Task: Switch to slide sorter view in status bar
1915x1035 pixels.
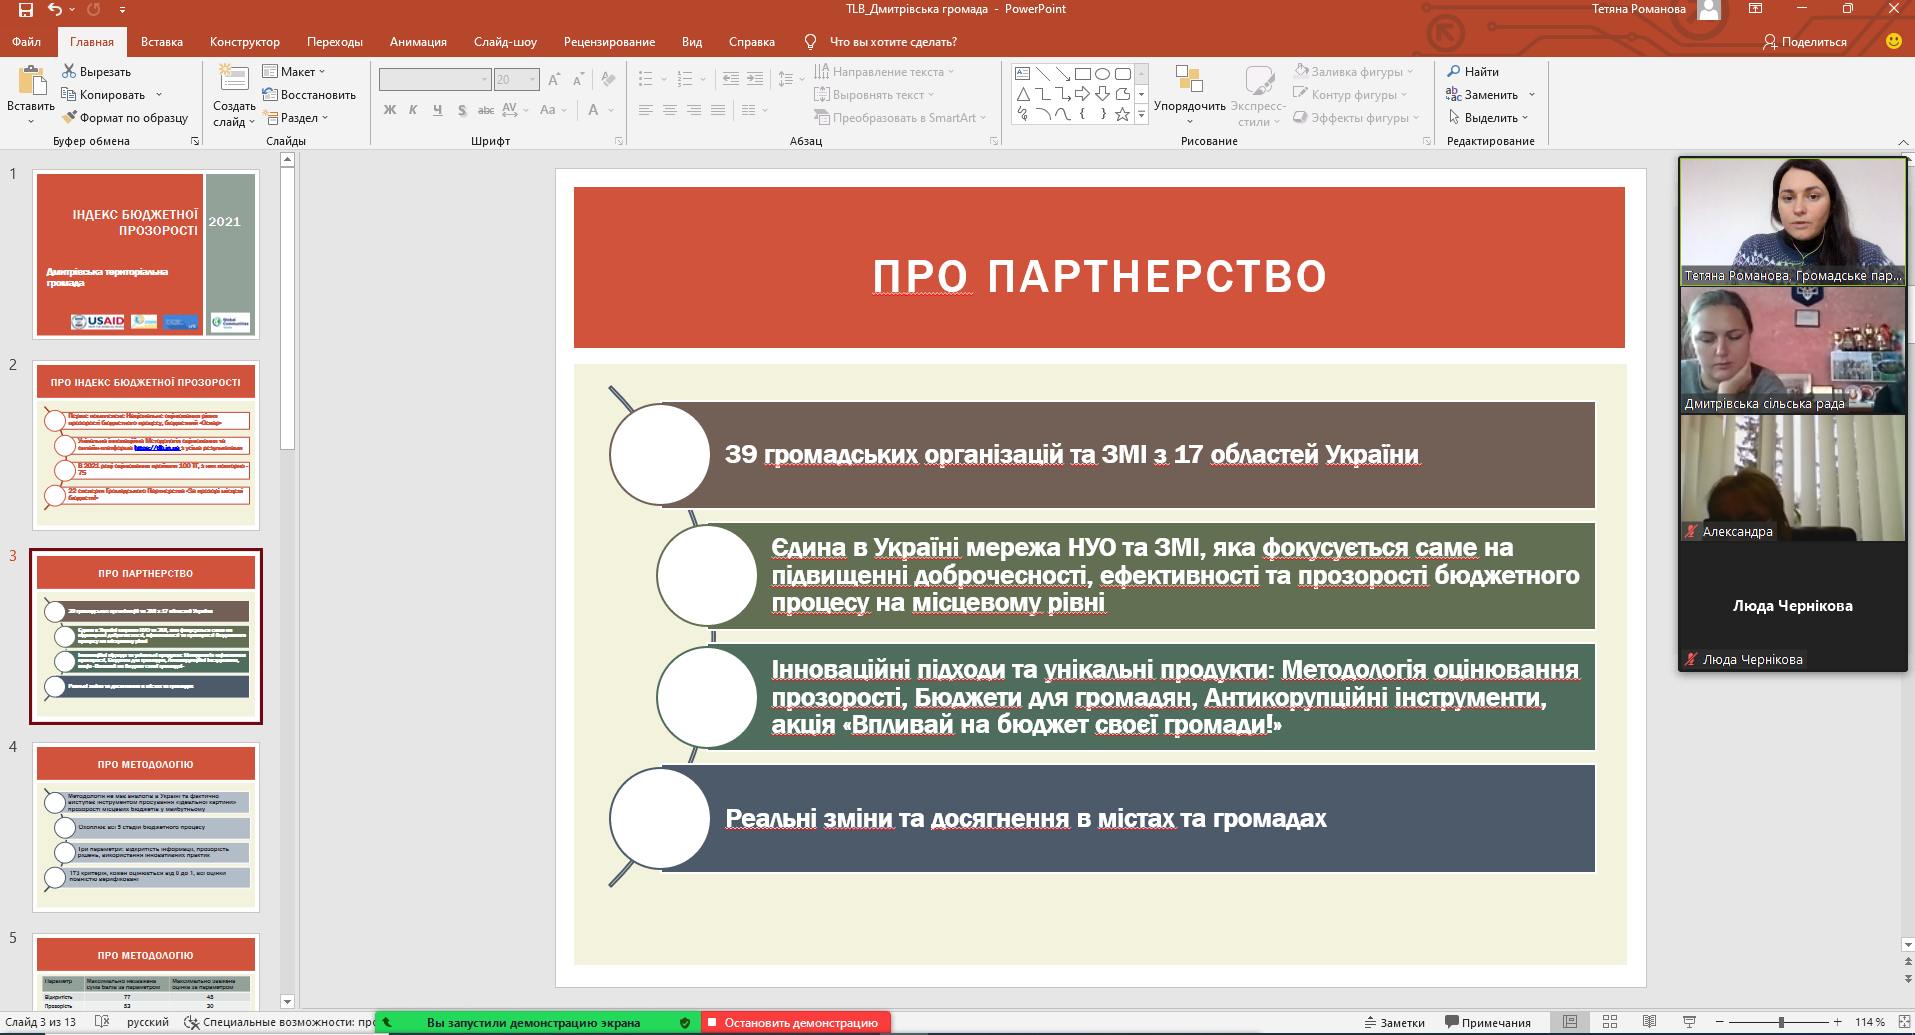Action: click(x=1610, y=1023)
